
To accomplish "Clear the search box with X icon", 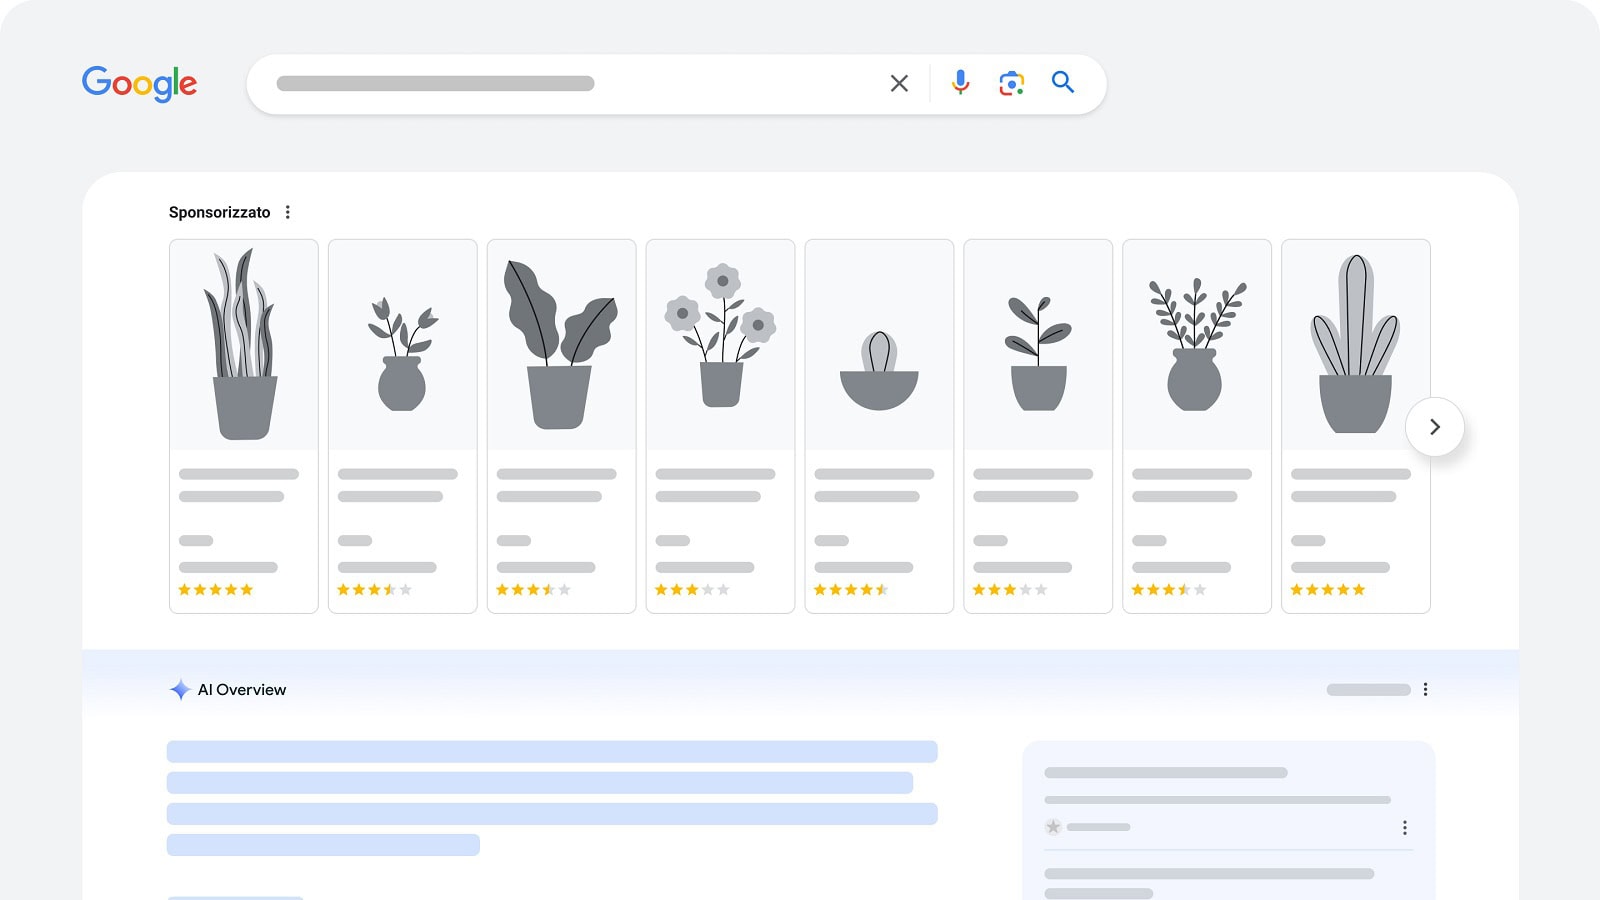I will click(x=899, y=84).
